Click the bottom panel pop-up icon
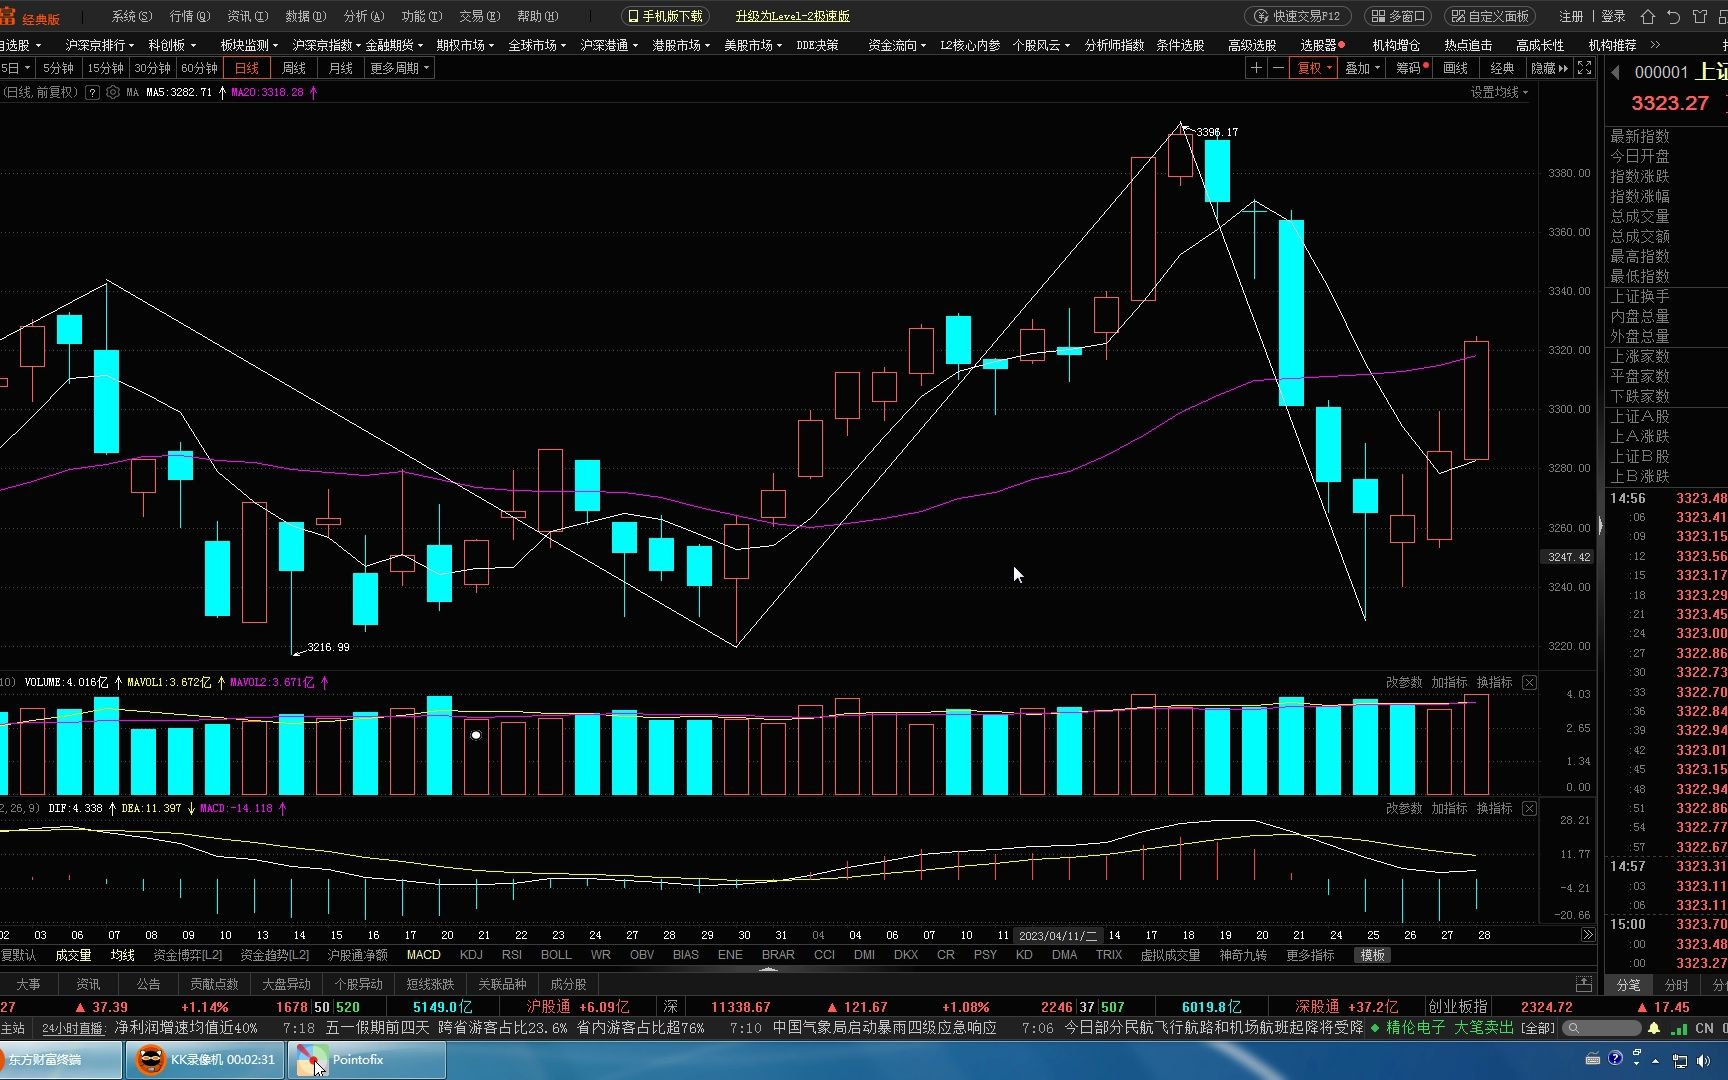Viewport: 1728px width, 1080px height. [x=1584, y=984]
